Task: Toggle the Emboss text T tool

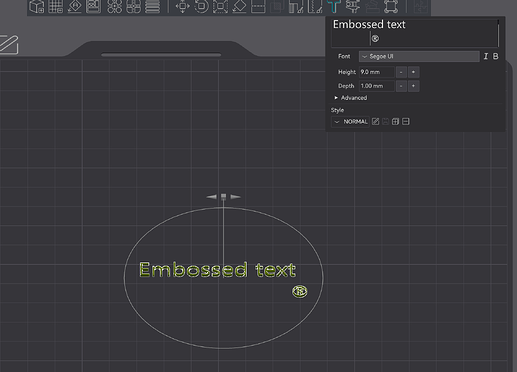Action: point(333,6)
